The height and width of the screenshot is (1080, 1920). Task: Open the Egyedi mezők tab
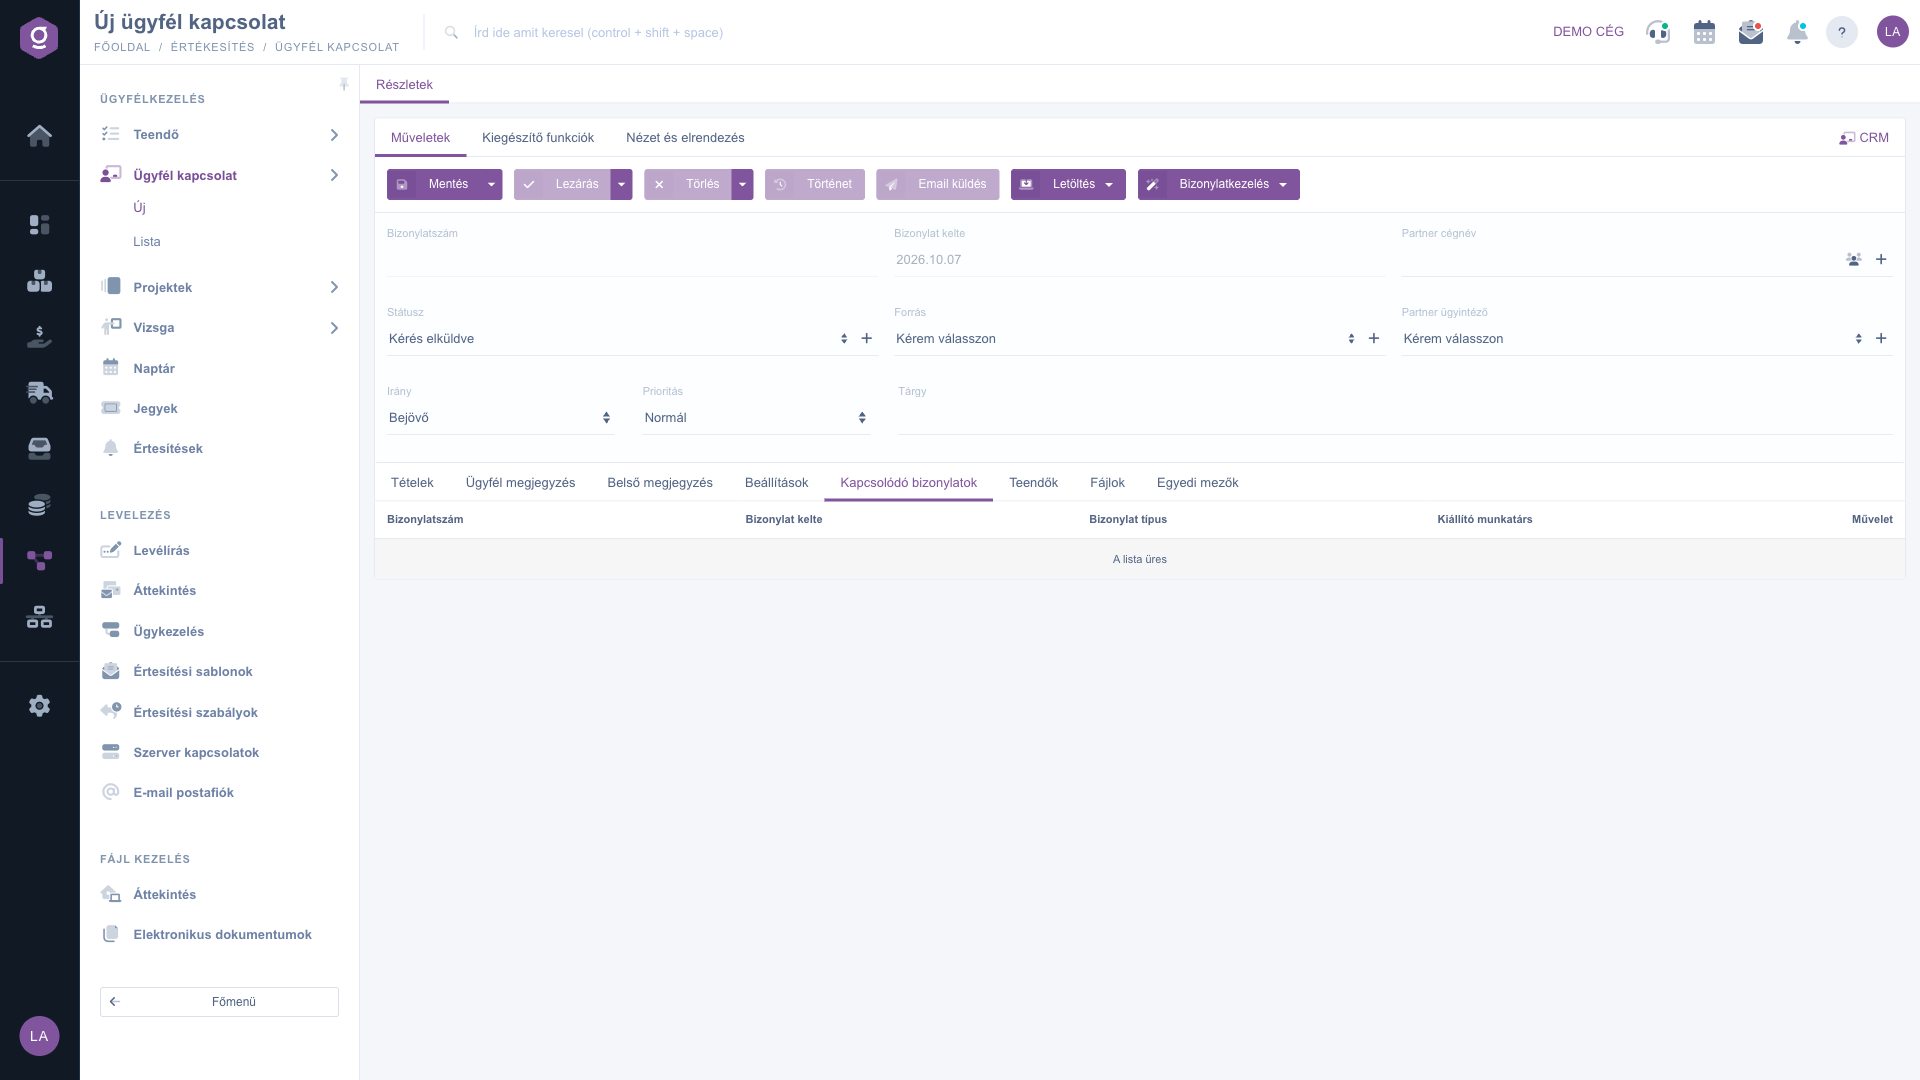(1197, 483)
